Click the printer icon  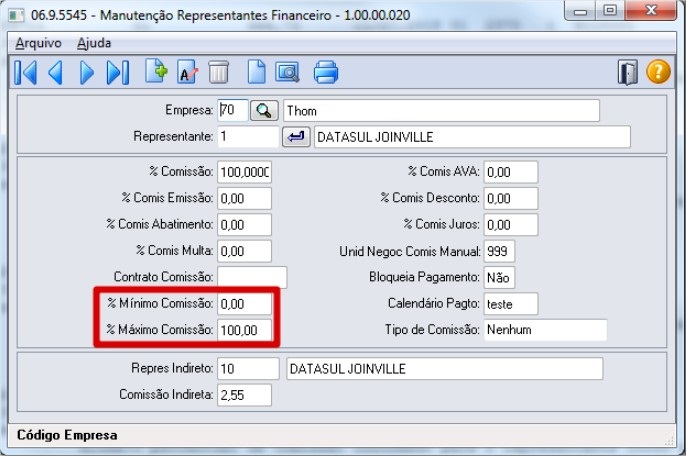coord(326,72)
